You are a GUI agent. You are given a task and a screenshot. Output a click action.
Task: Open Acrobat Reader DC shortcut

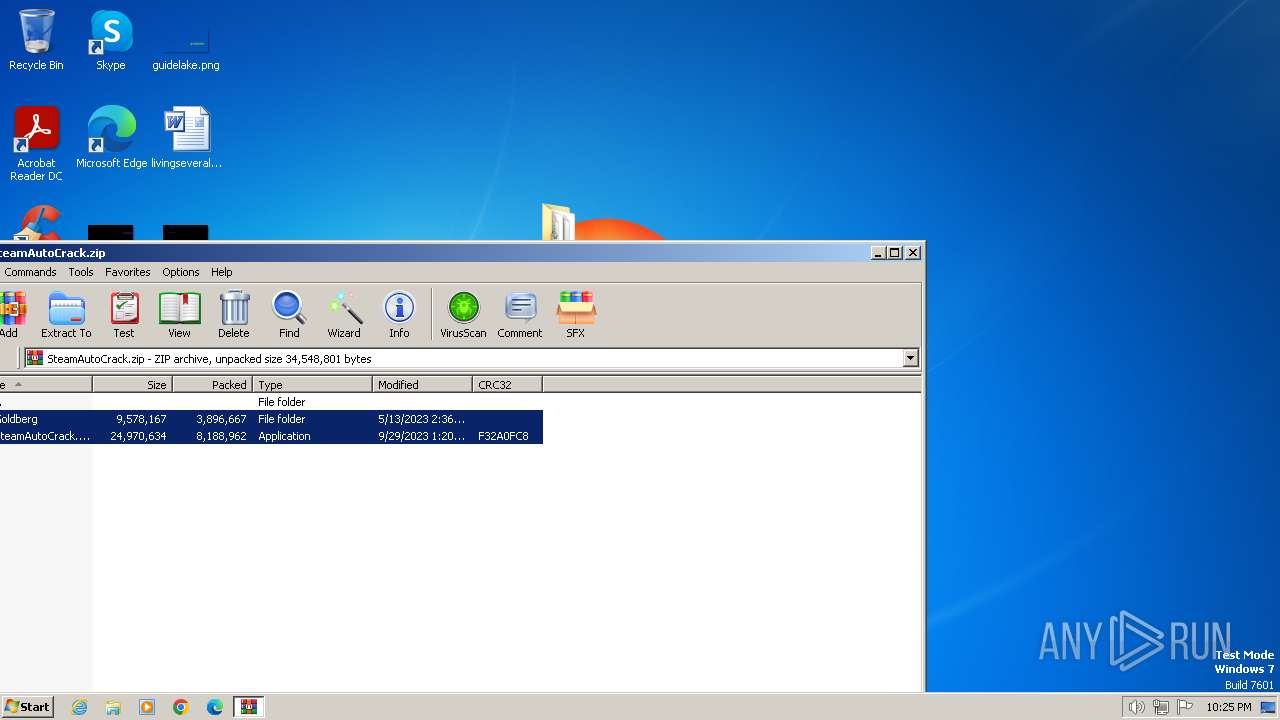(x=36, y=144)
